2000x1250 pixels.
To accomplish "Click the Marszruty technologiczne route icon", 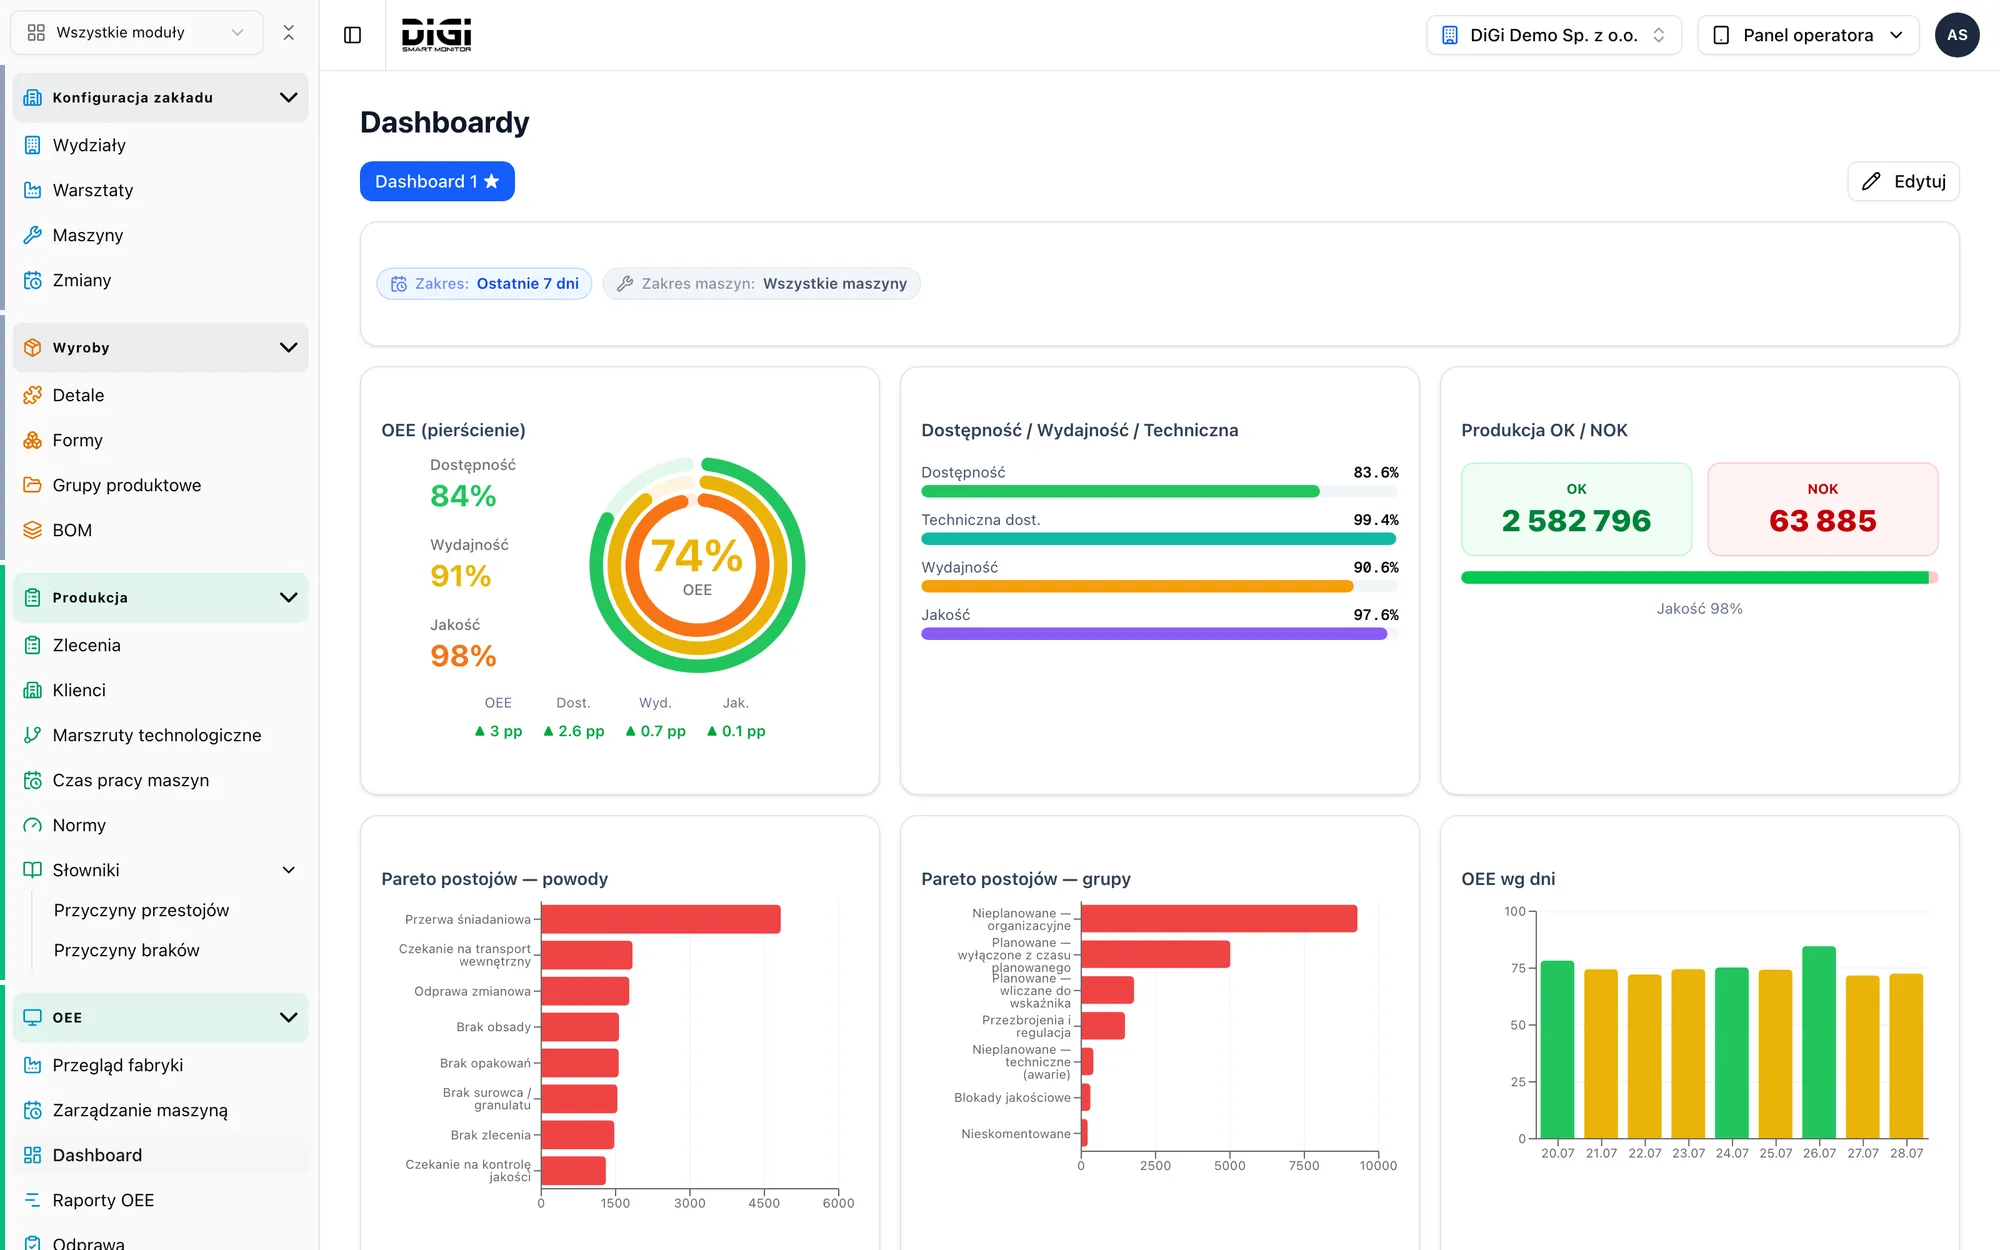I will (33, 735).
